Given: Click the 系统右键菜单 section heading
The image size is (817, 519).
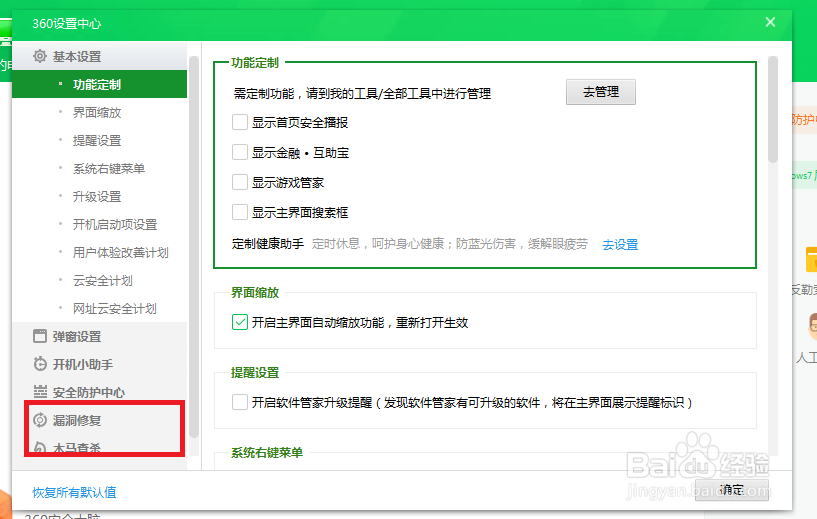Looking at the screenshot, I should tap(267, 452).
